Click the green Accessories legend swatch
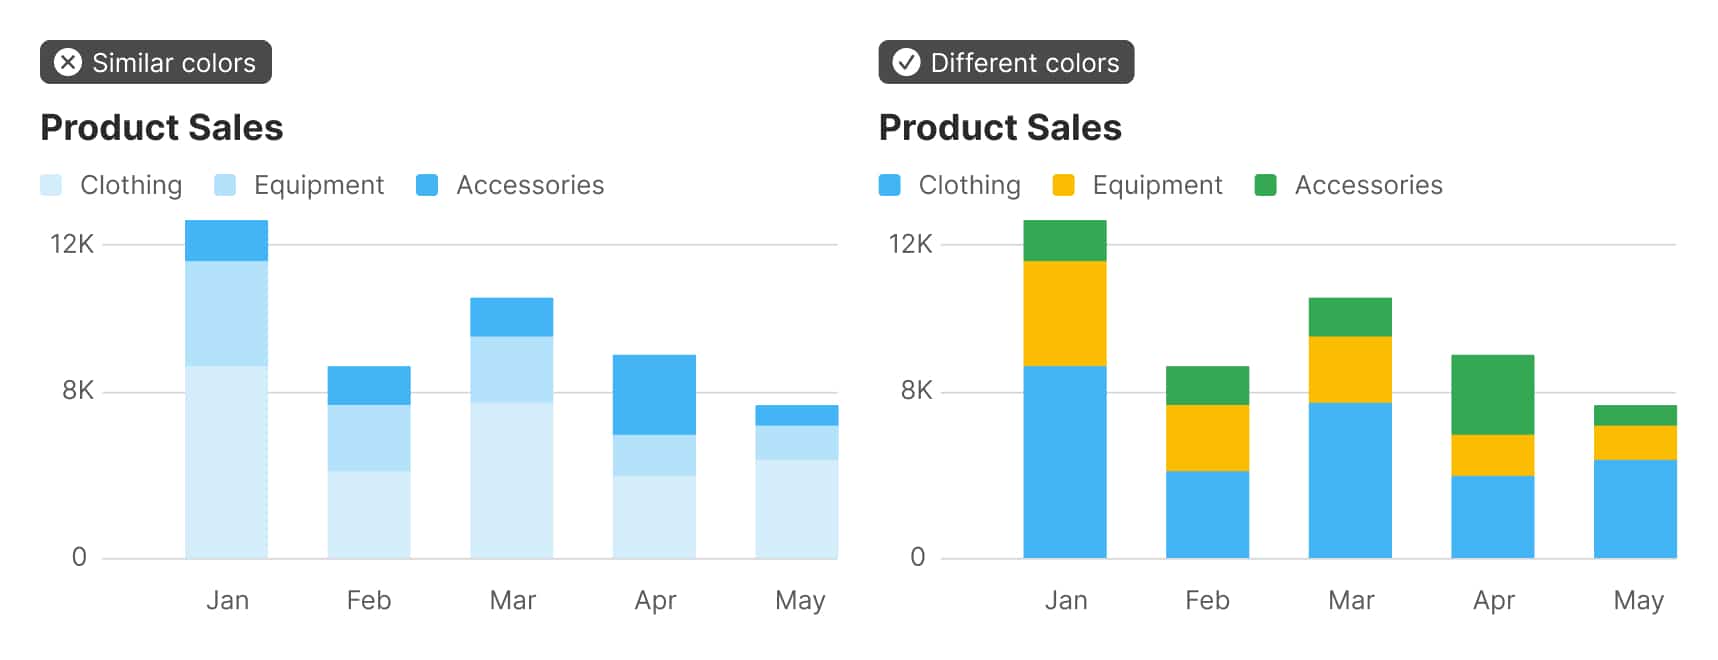 (x=1265, y=185)
